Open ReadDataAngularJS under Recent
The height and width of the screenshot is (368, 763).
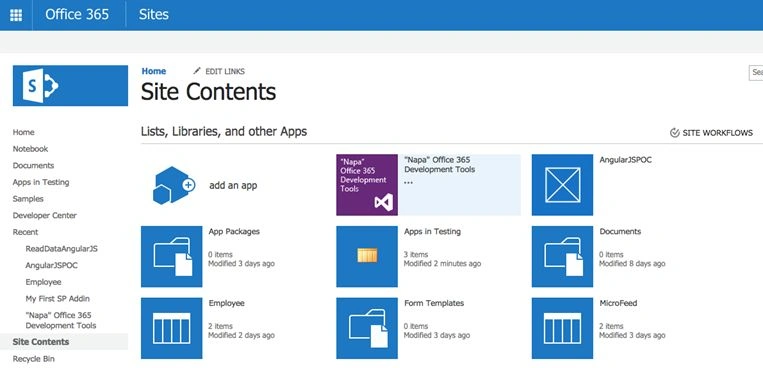pyautogui.click(x=61, y=249)
